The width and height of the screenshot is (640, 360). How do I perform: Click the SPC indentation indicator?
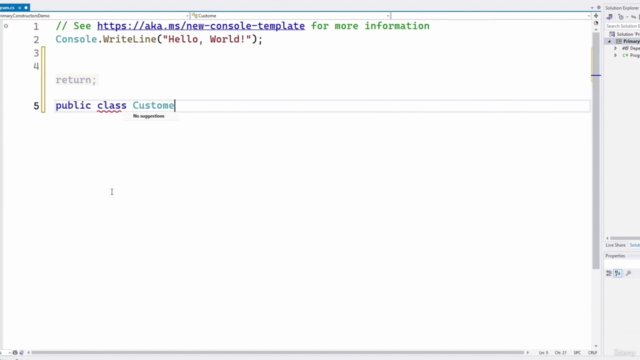(577, 353)
